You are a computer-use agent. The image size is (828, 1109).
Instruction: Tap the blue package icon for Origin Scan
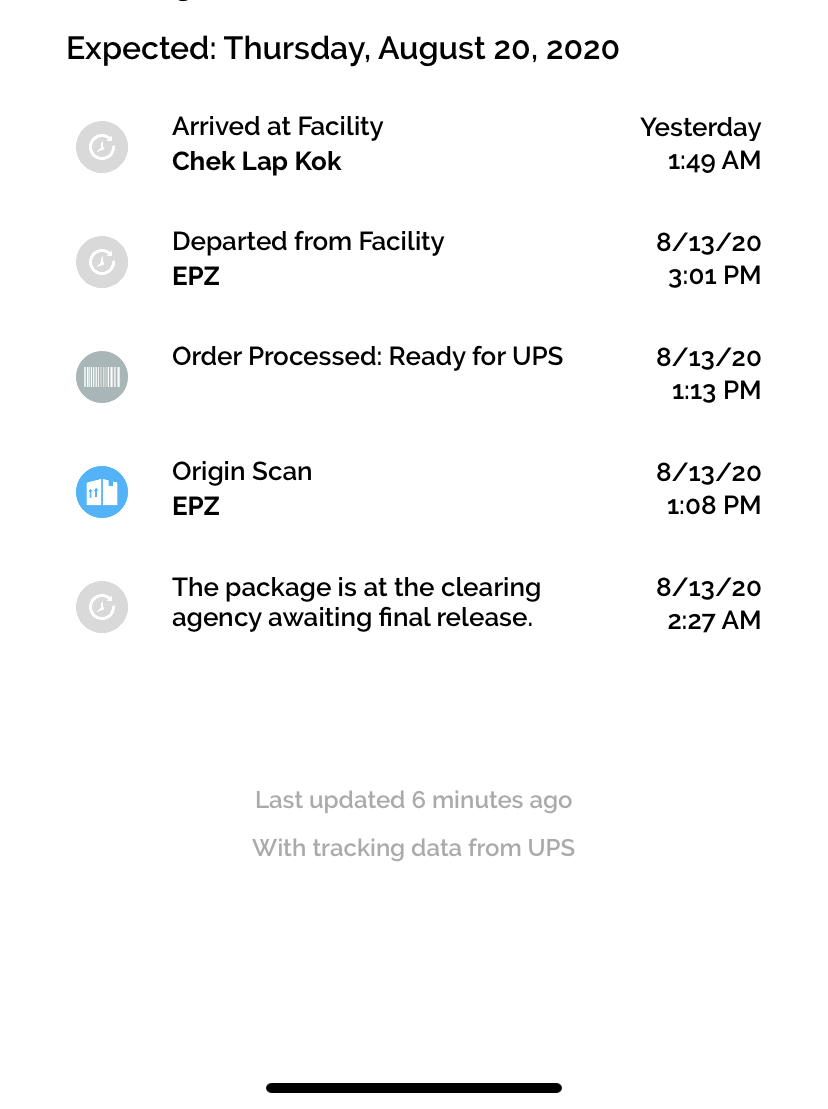pyautogui.click(x=102, y=492)
